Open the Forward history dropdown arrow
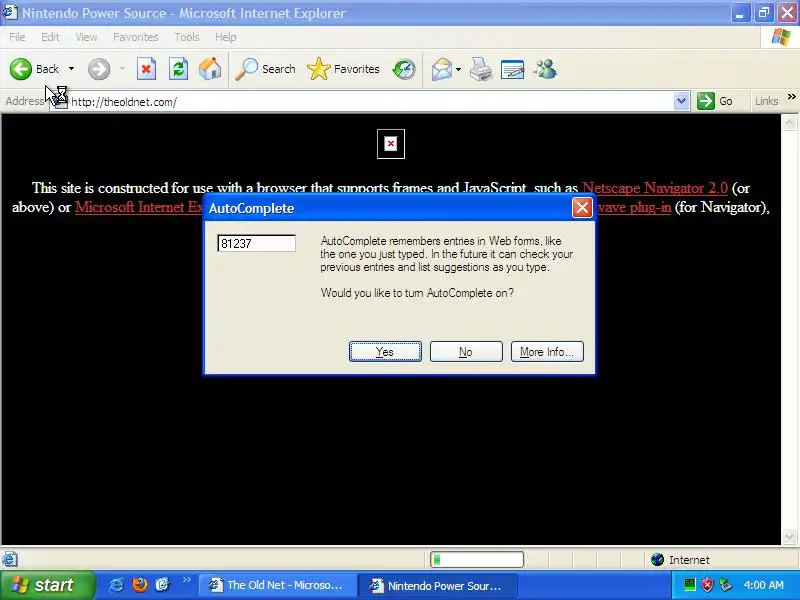Image resolution: width=800 pixels, height=600 pixels. click(122, 69)
